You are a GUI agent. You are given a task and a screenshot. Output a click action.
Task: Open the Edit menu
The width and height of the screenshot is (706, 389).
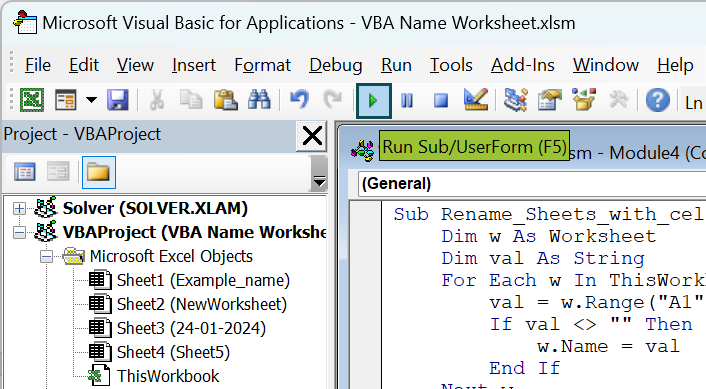[x=84, y=65]
